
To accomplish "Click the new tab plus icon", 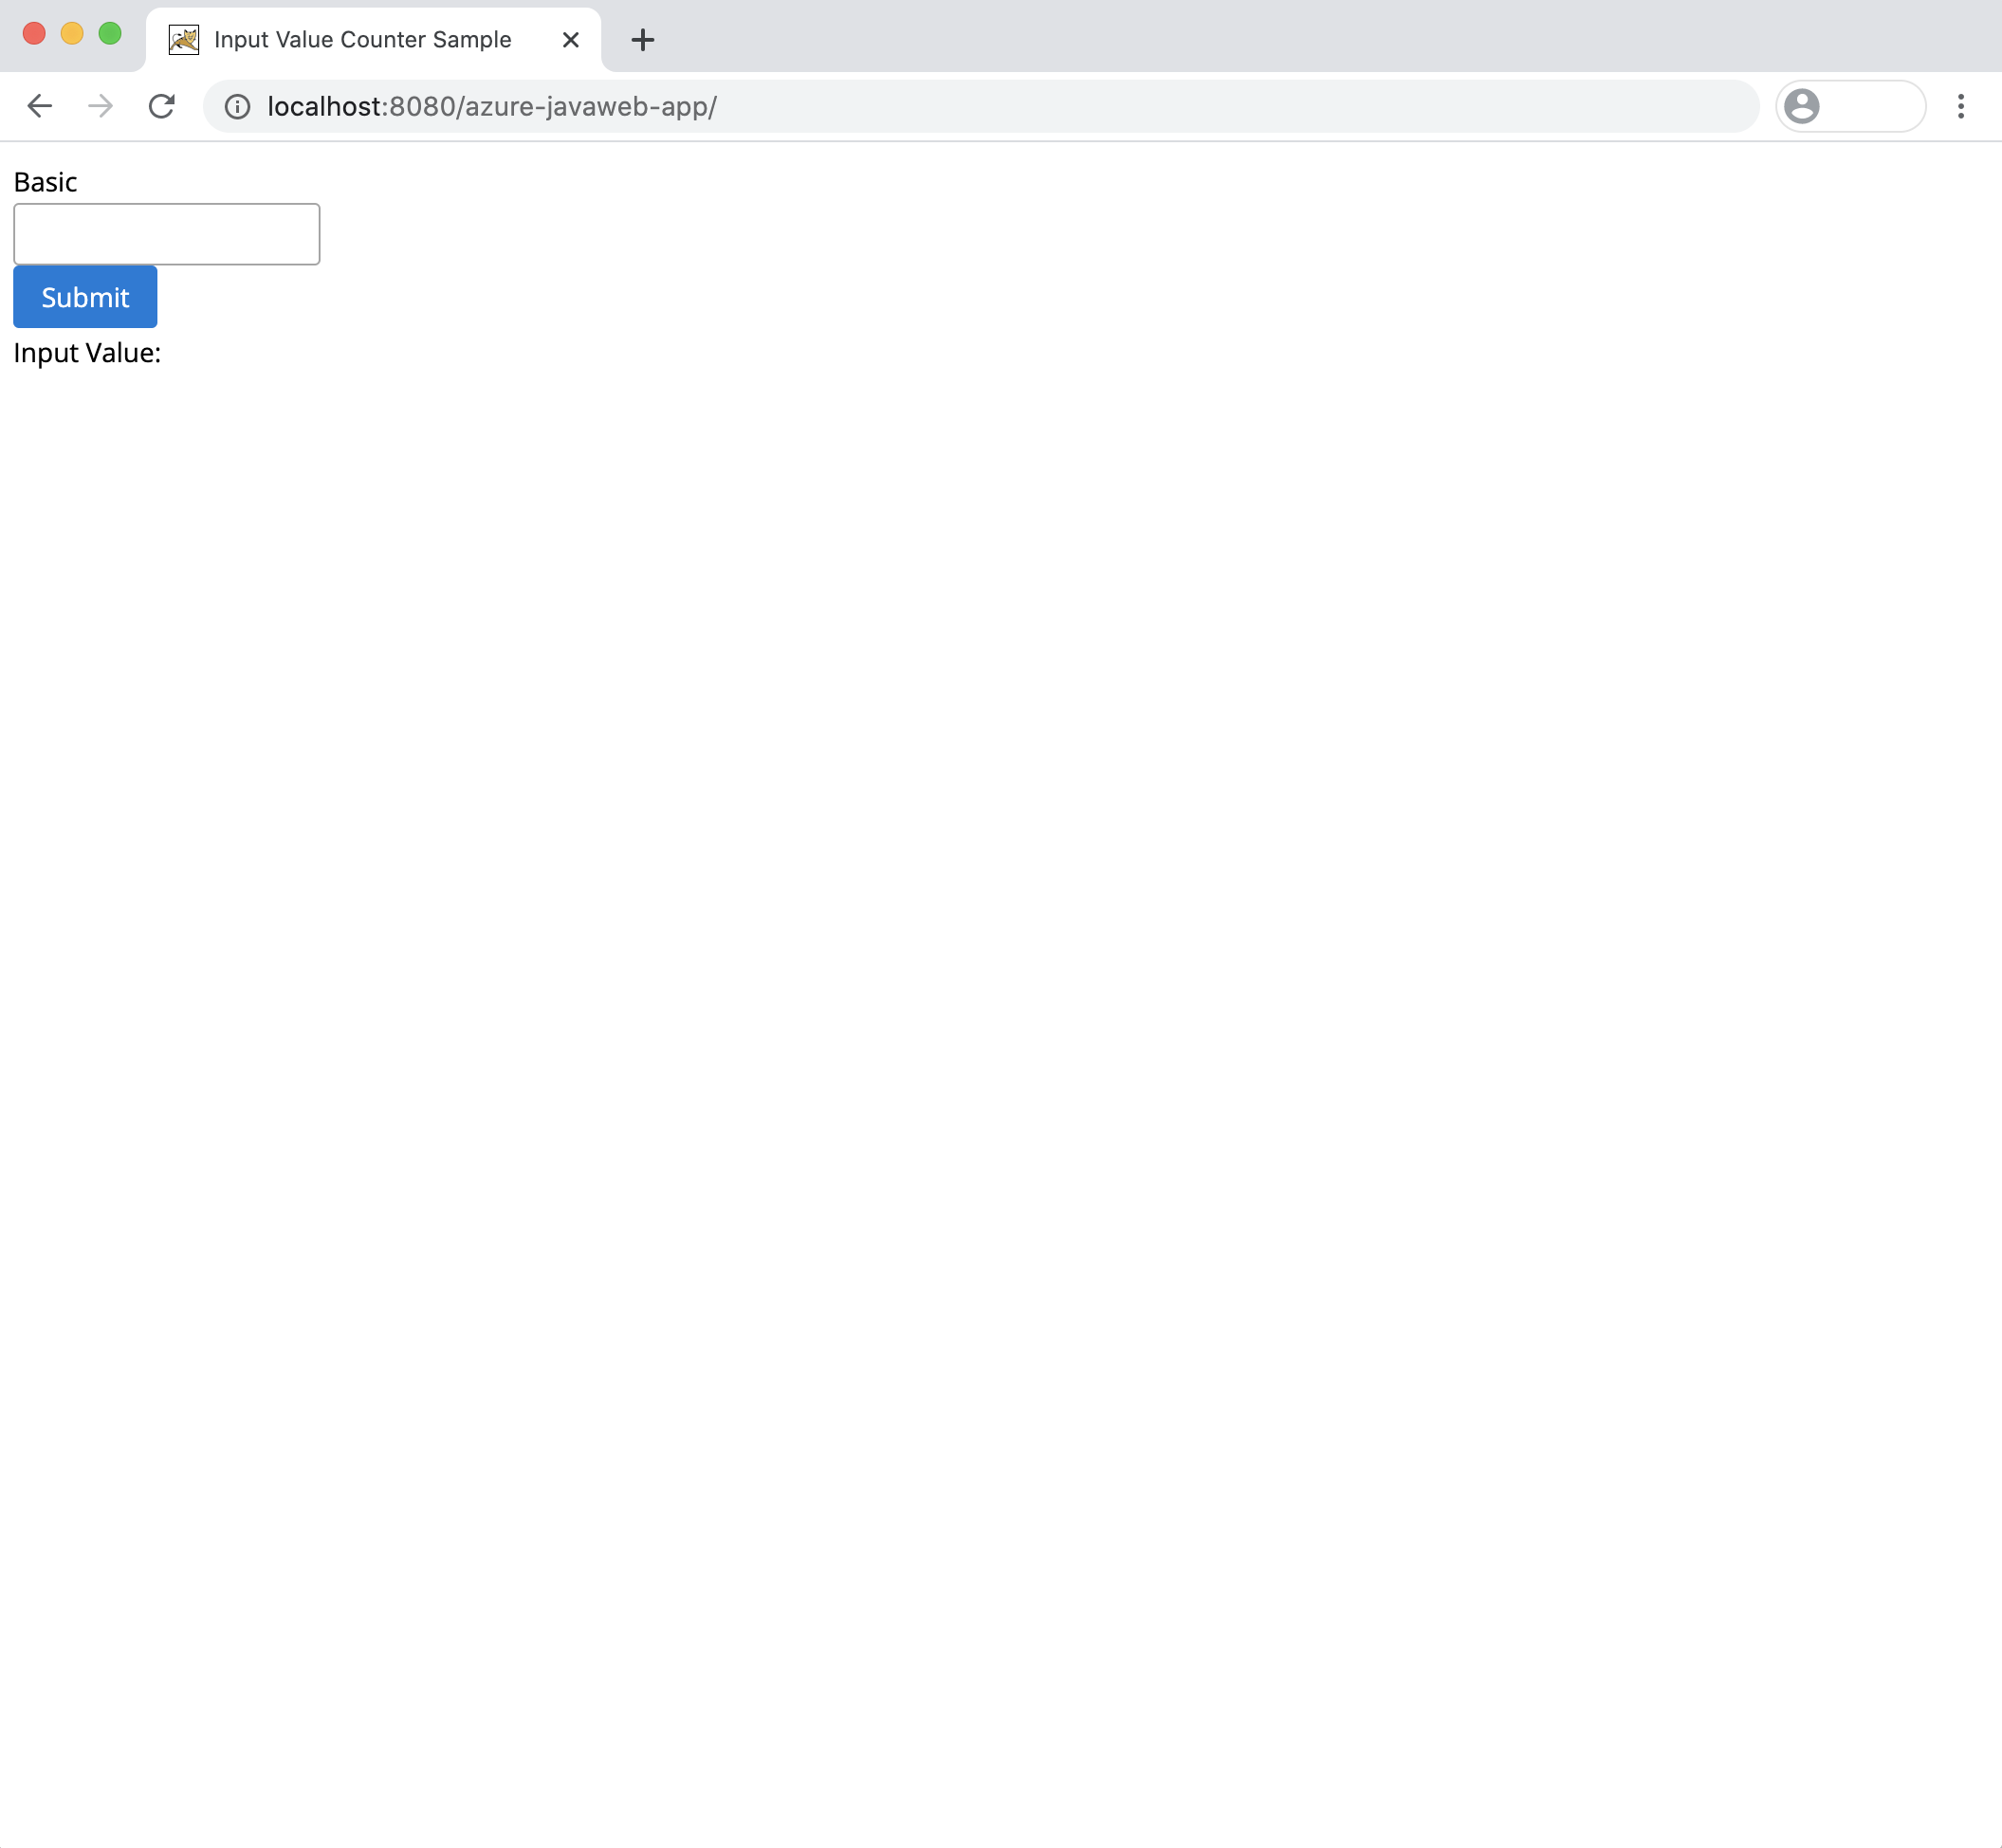I will tap(642, 38).
